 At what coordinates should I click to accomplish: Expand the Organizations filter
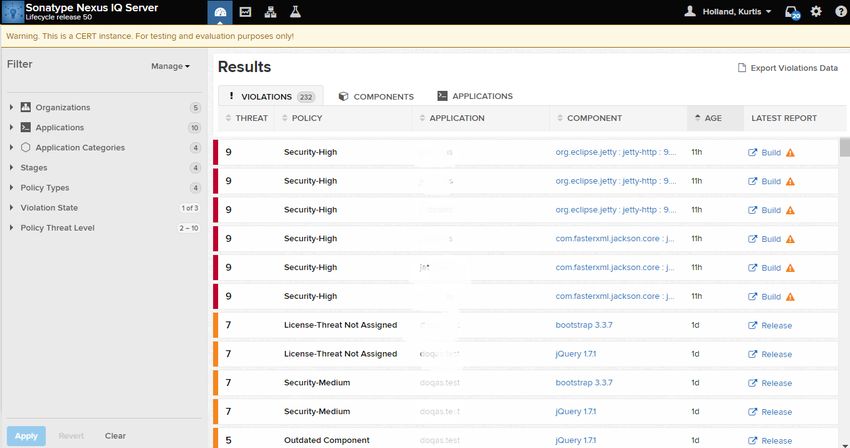[11, 107]
